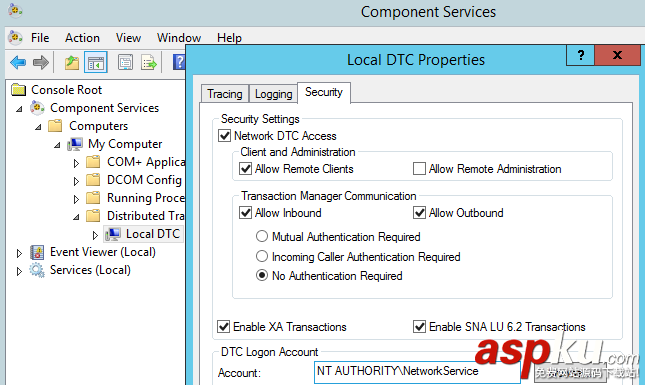Expand the COM+ Applications node
Screen dimensions: 645x385
pos(76,163)
